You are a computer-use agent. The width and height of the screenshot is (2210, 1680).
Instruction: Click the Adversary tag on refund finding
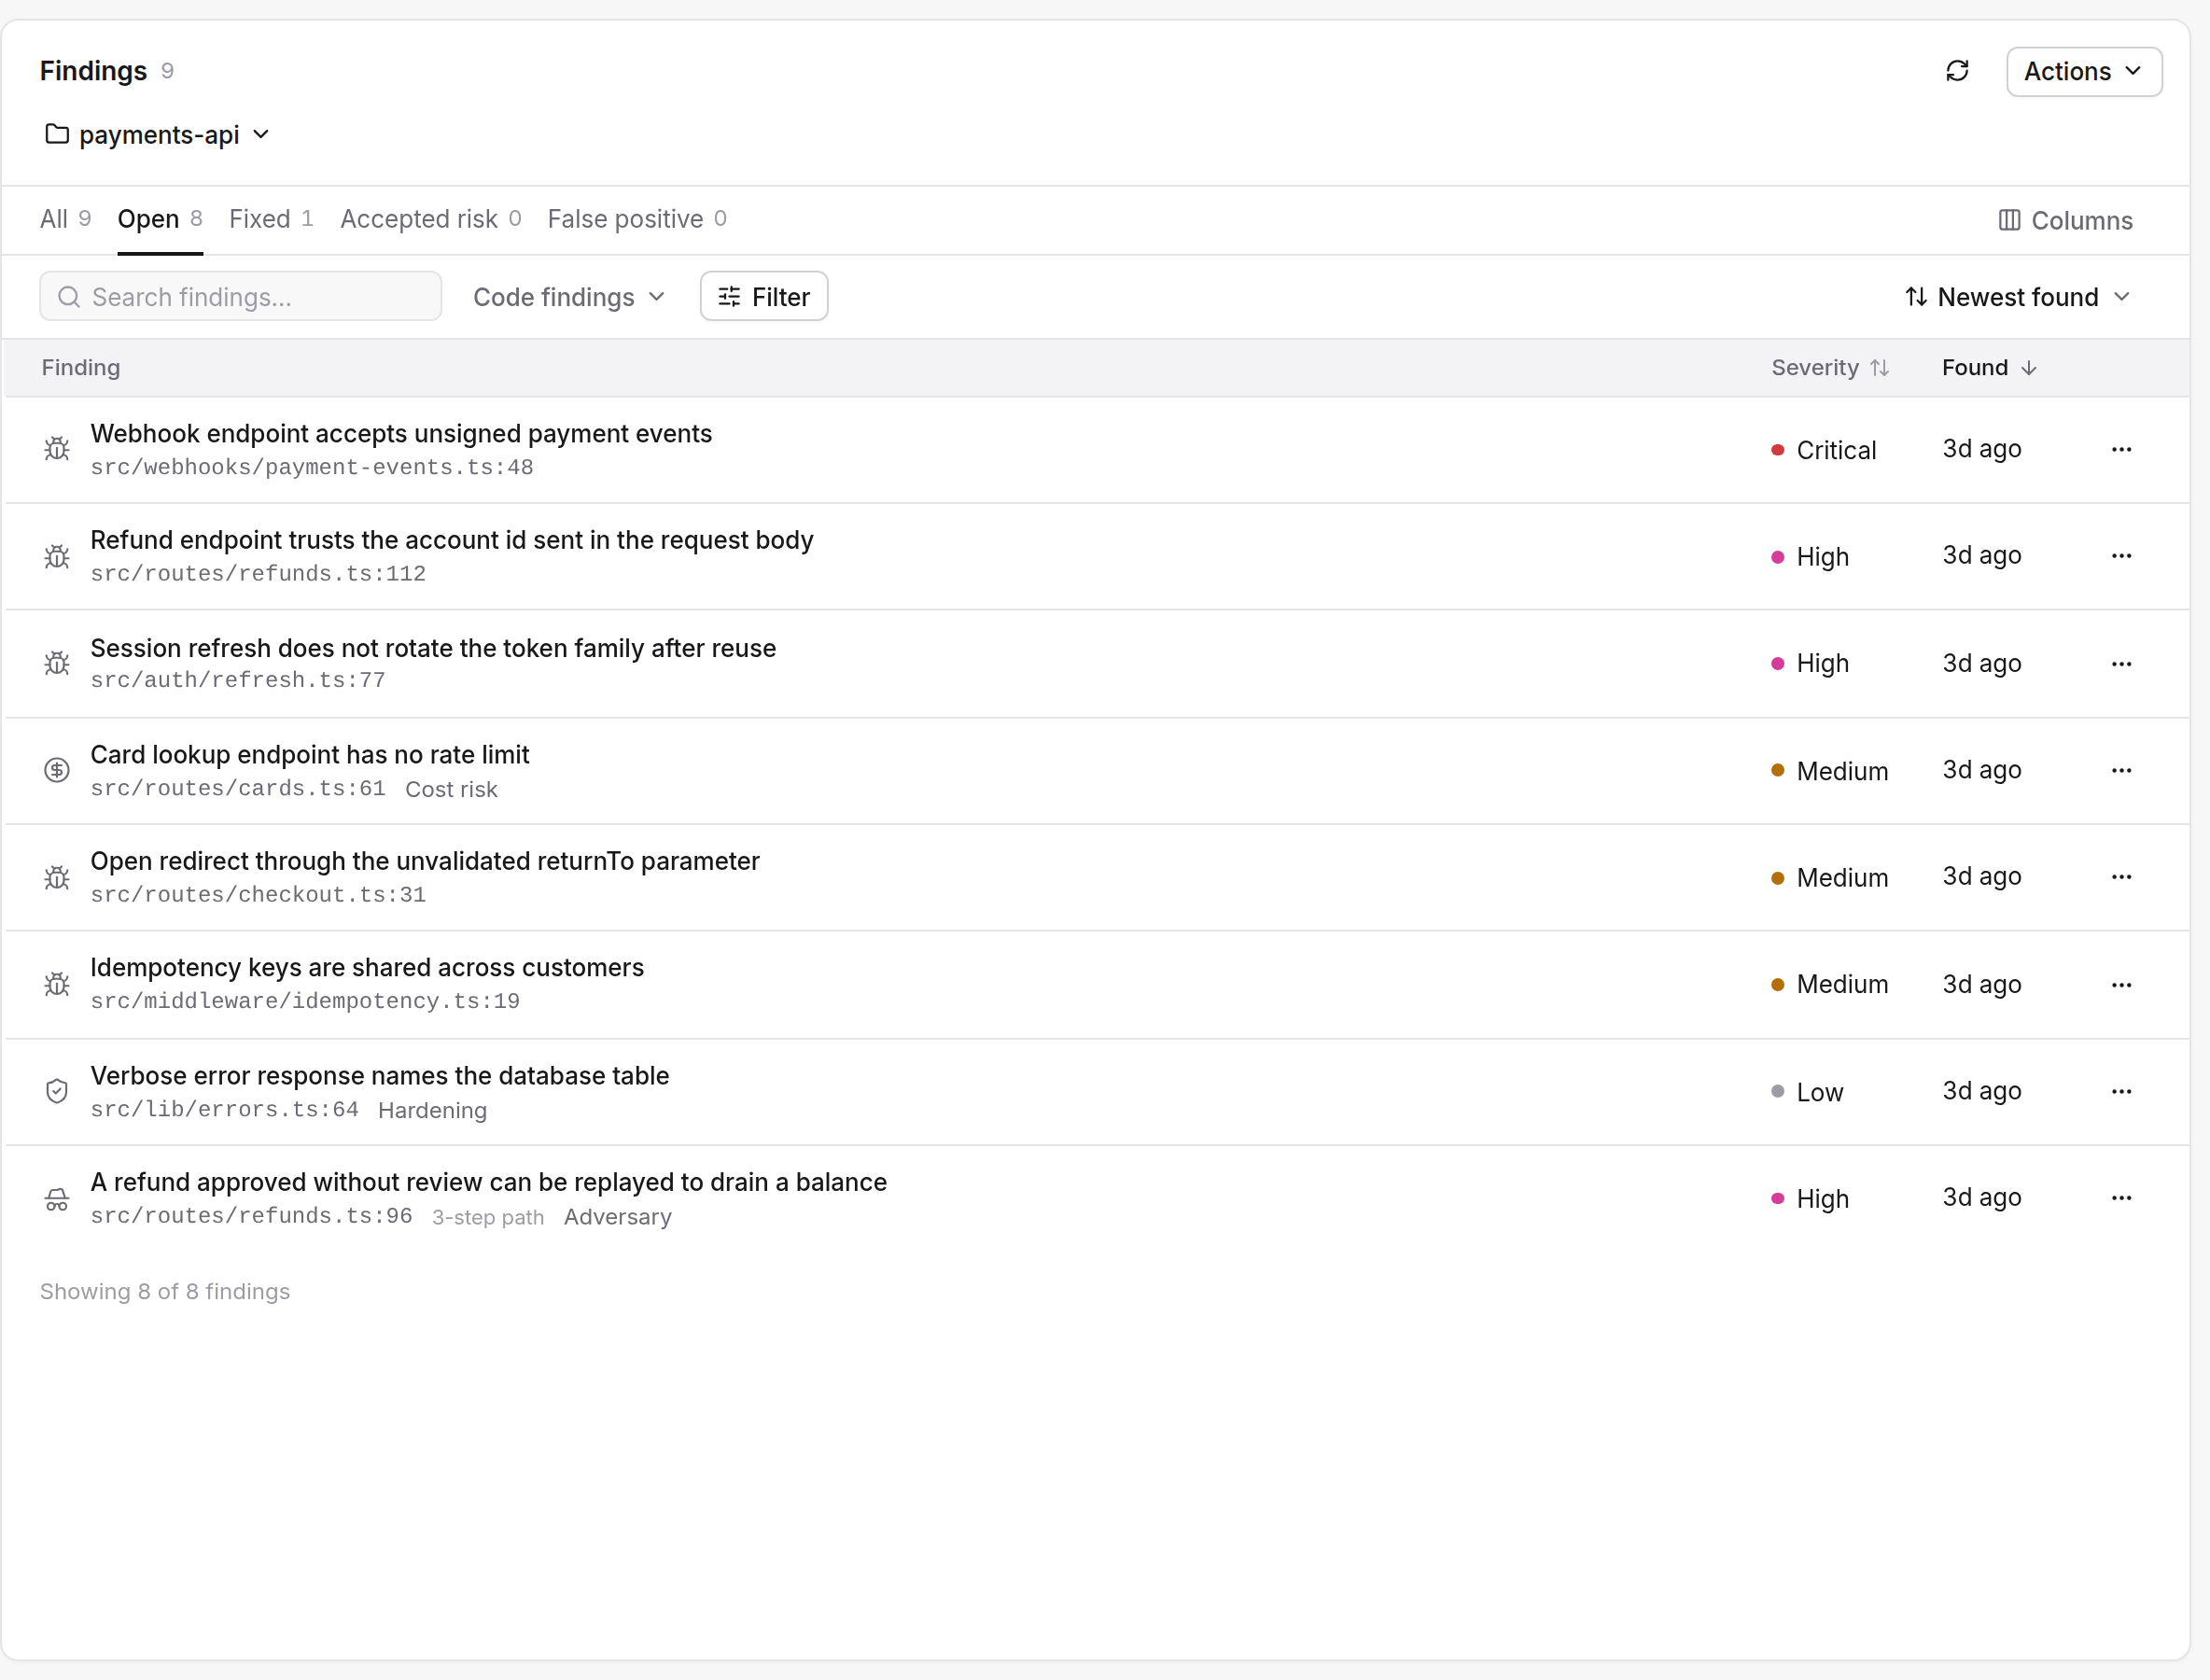(x=618, y=1217)
